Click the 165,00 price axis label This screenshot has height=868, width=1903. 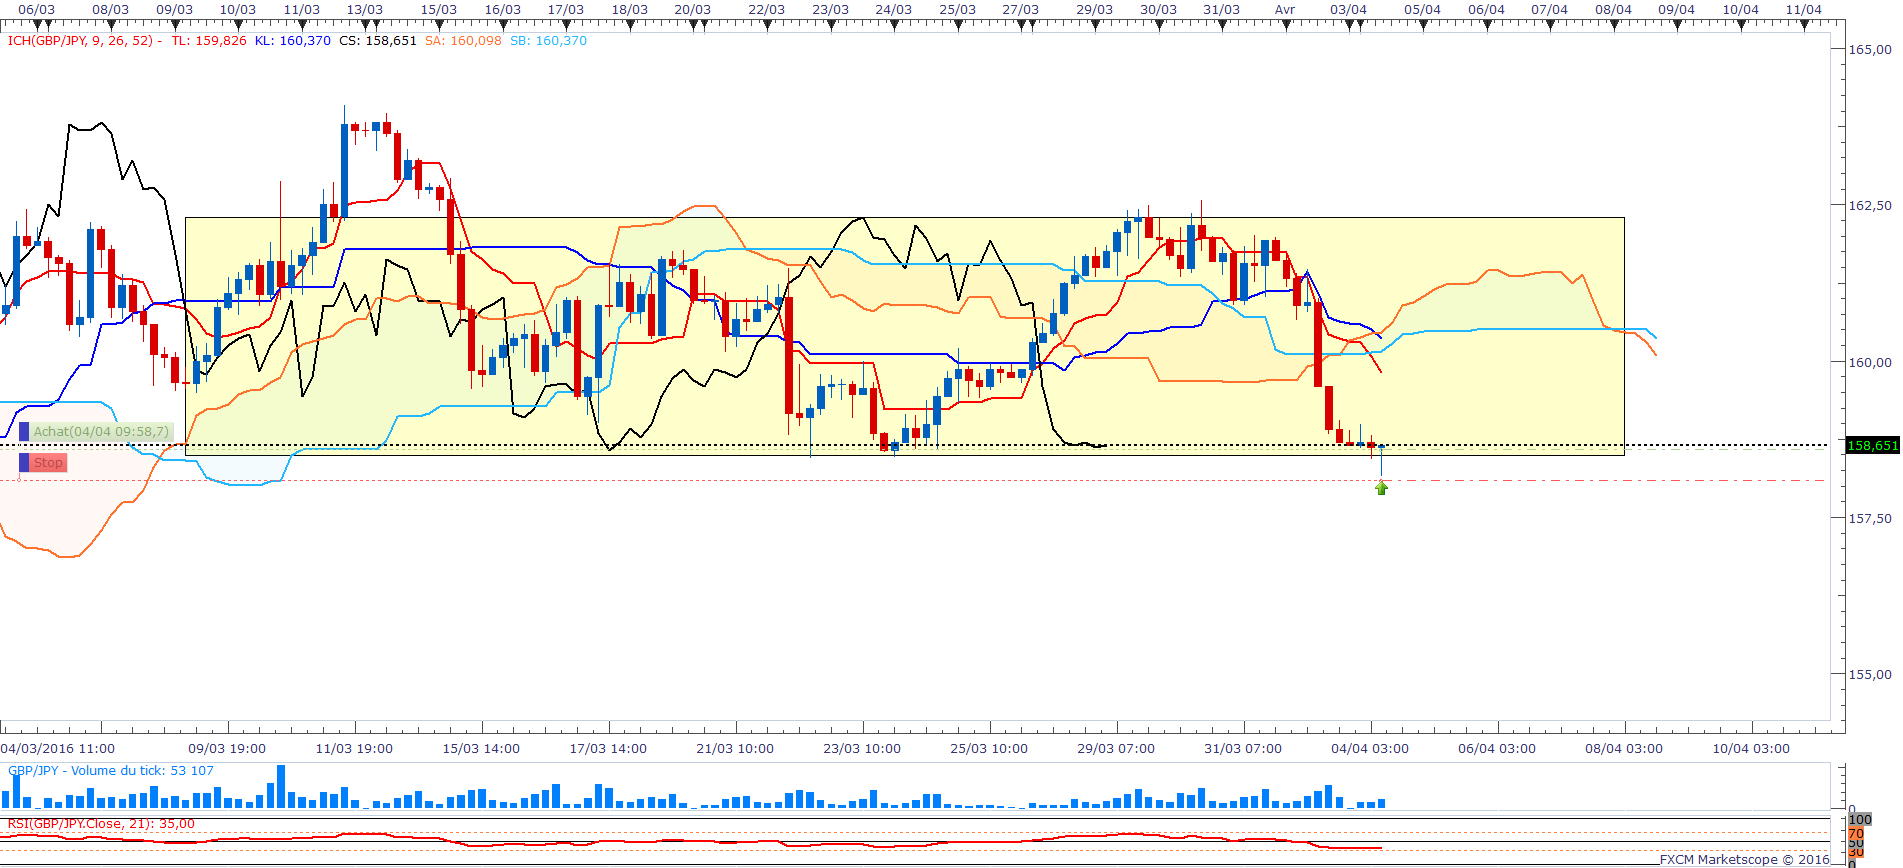(x=1870, y=49)
